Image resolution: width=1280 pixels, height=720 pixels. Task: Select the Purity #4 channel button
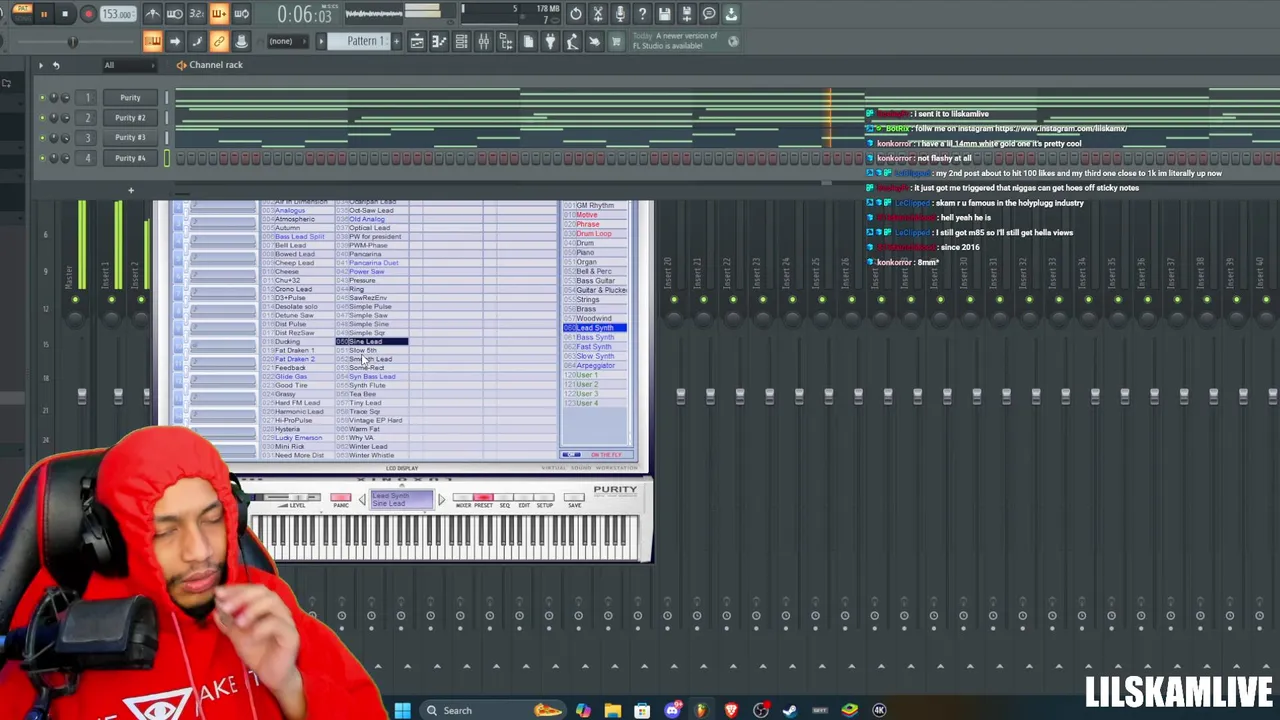(x=130, y=158)
